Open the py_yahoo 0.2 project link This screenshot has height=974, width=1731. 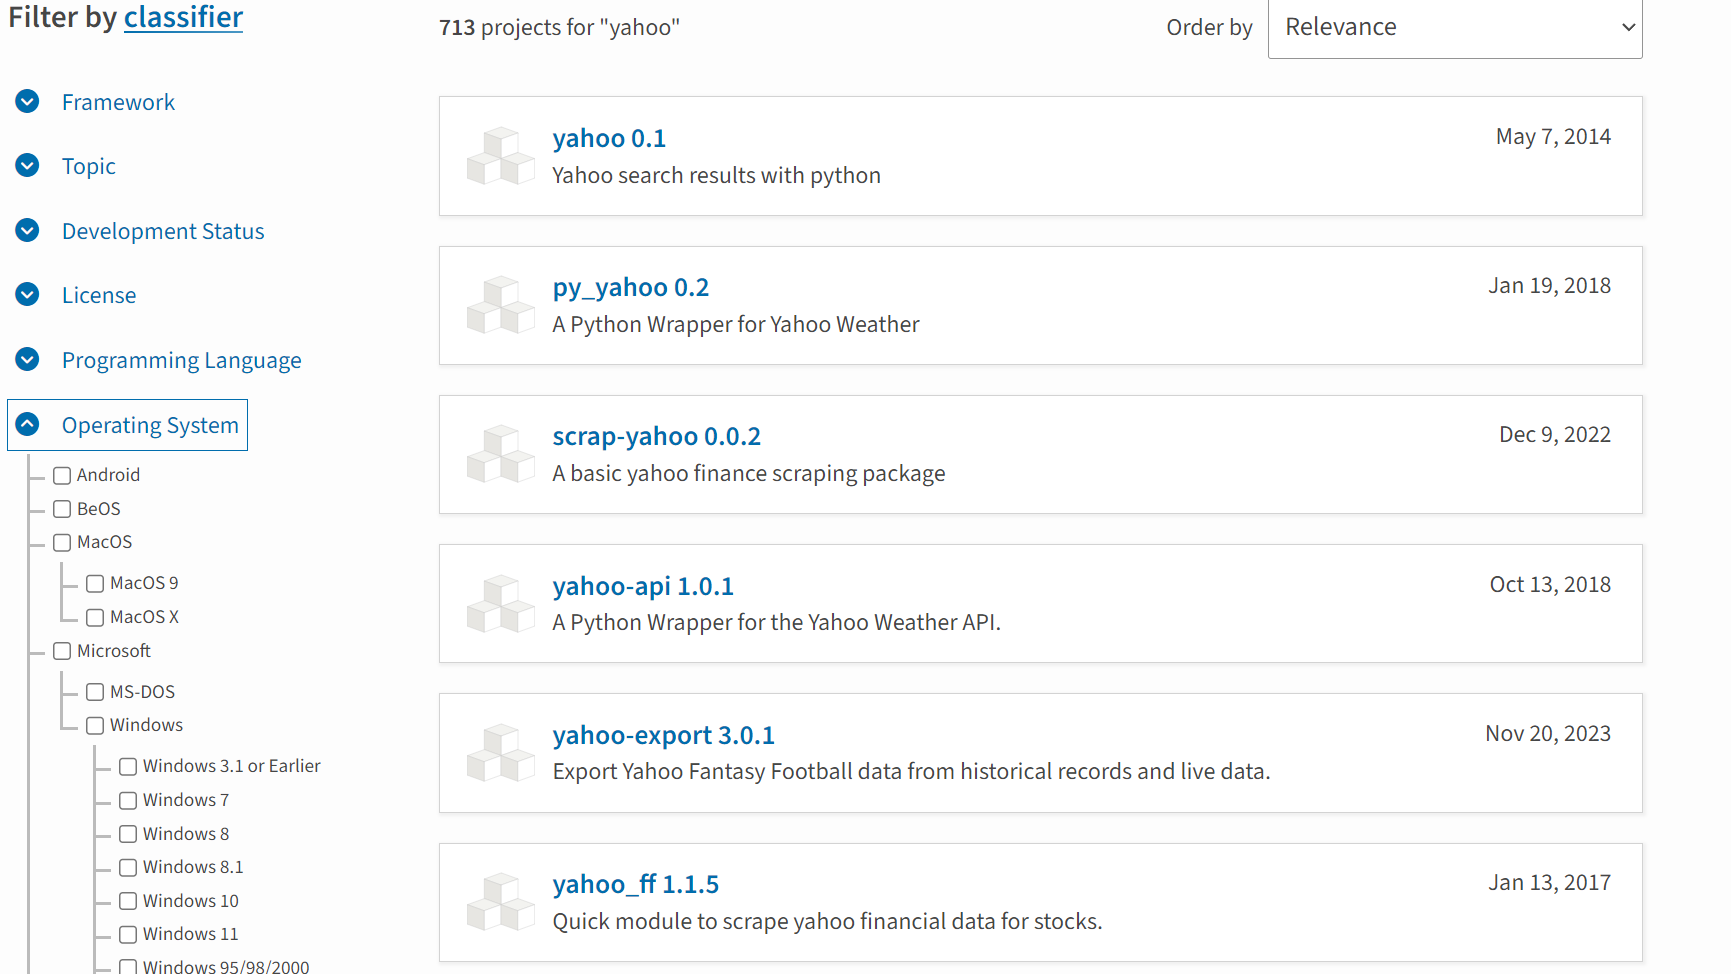(631, 288)
